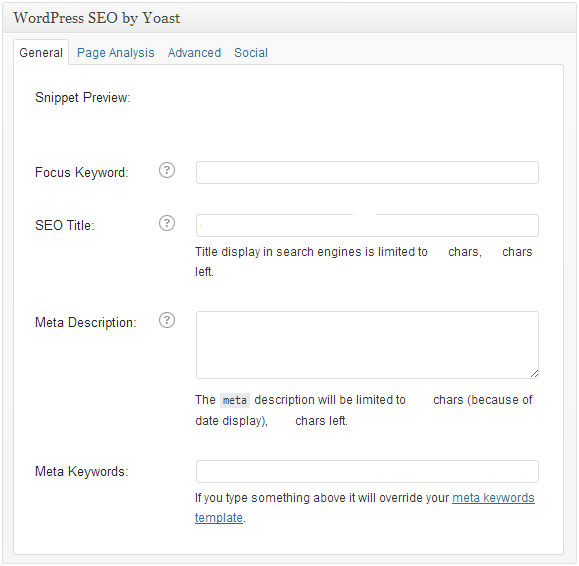Focus the Focus Keyword text field

[367, 172]
